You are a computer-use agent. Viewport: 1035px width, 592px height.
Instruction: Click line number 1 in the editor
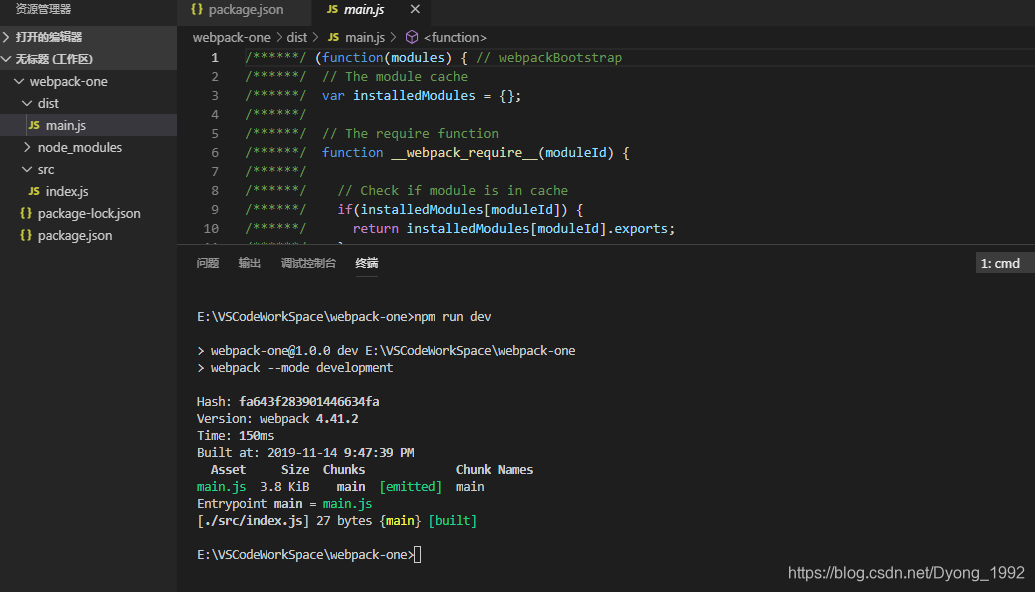click(x=215, y=57)
